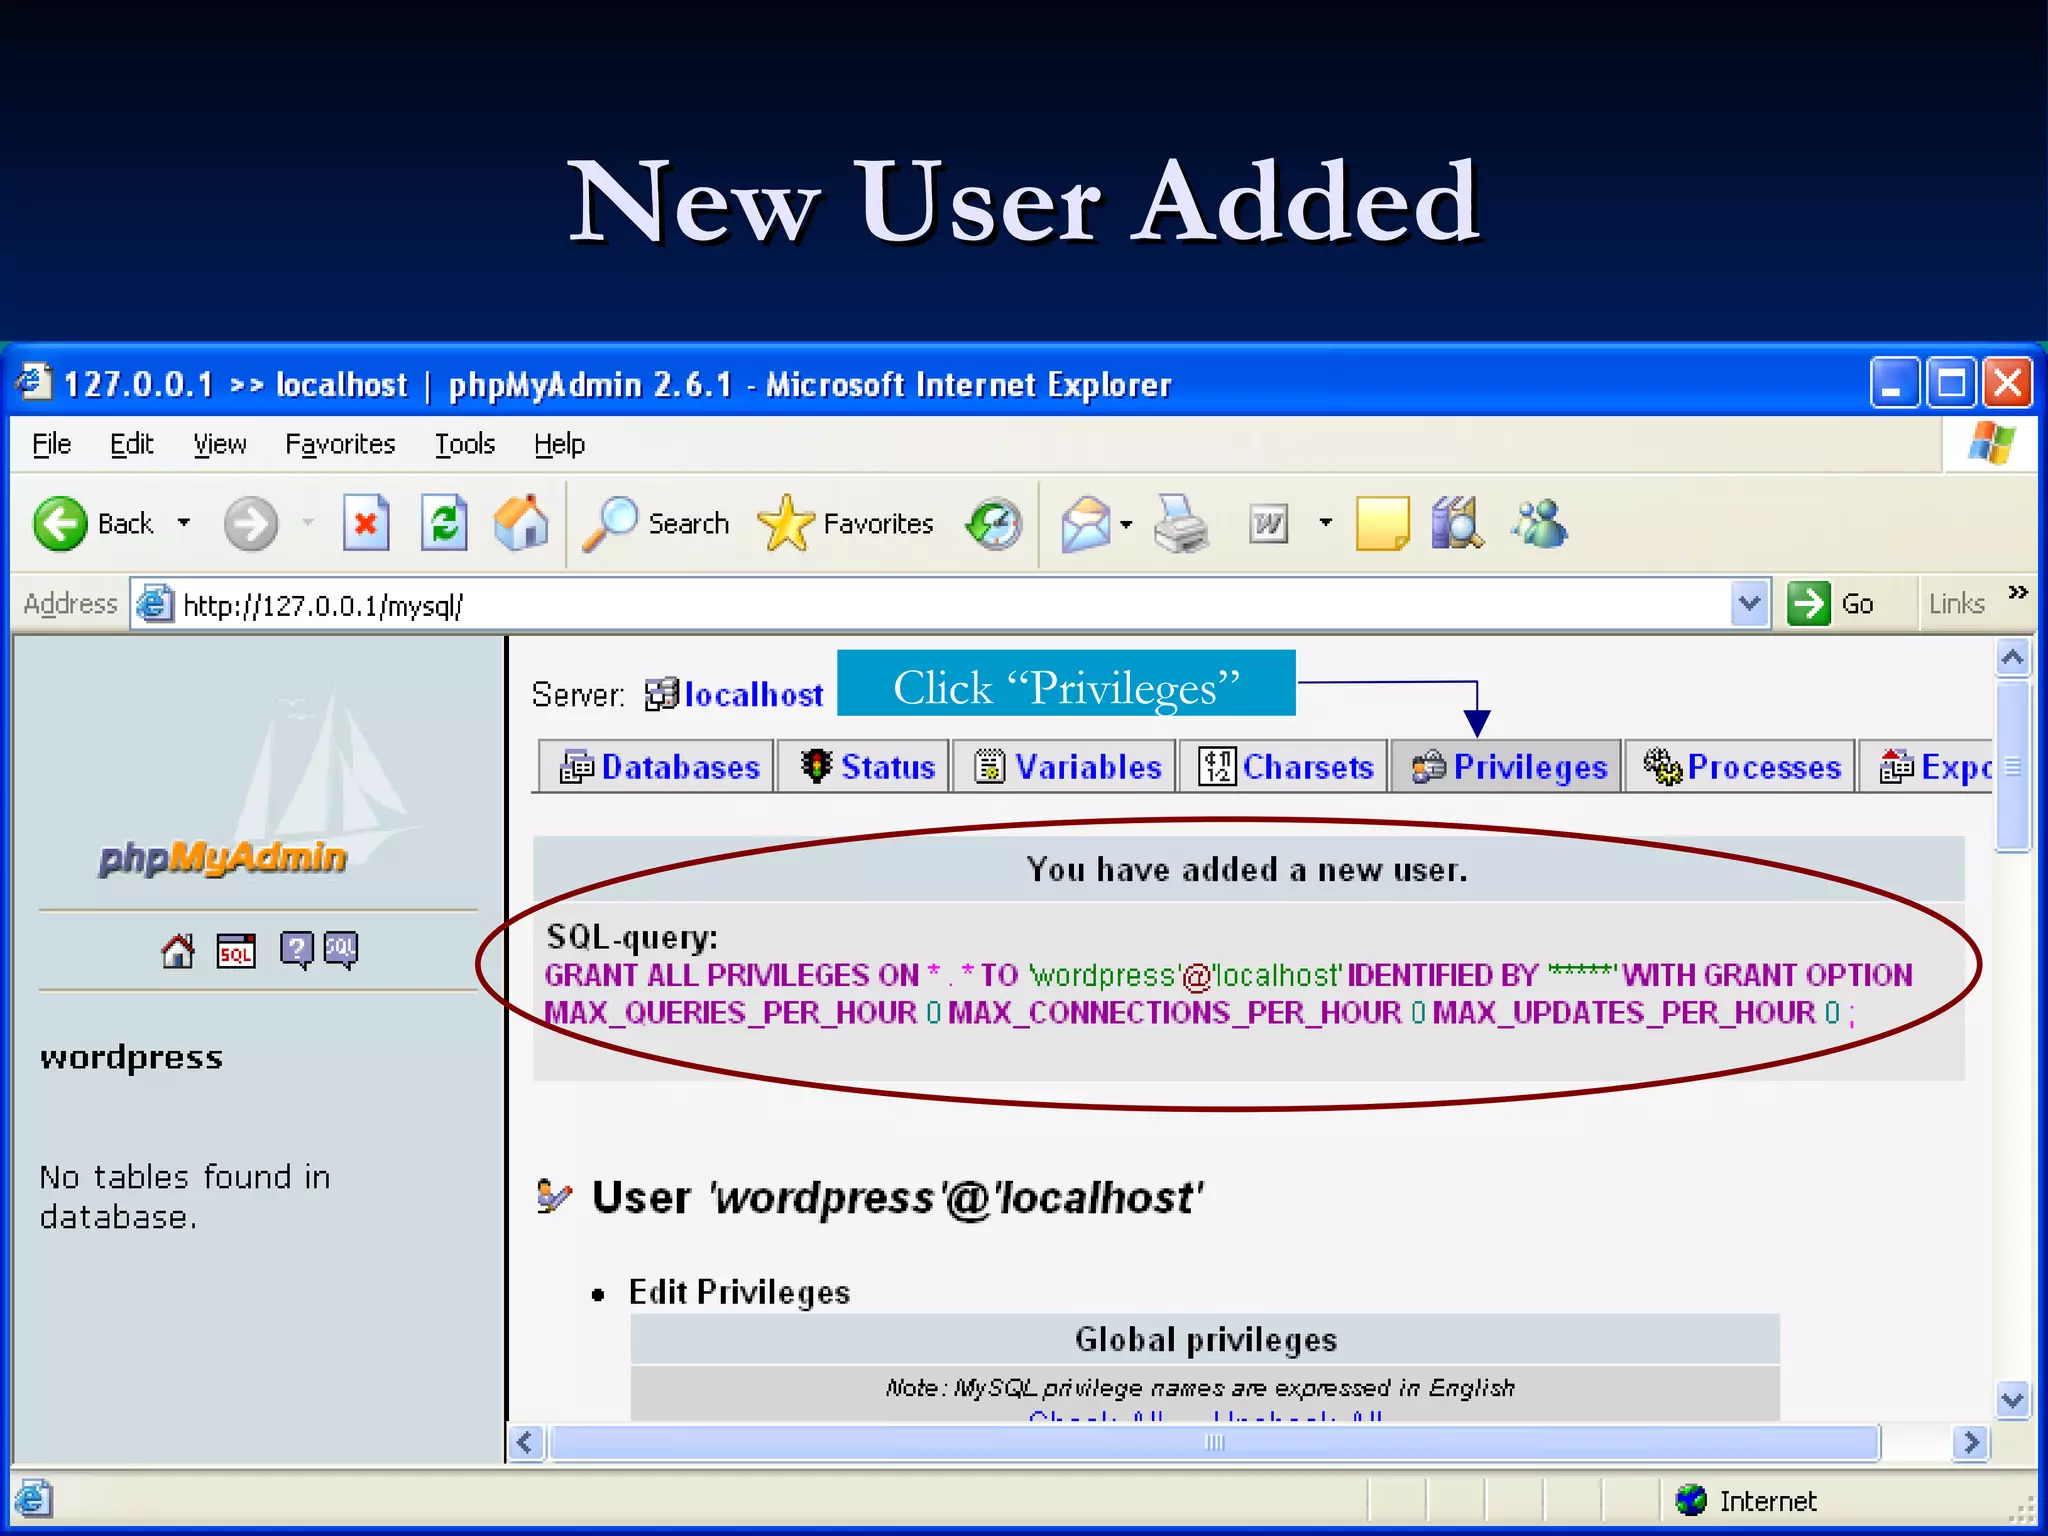Open the MySQL documentation SQL icon
Screen dimensions: 2048x1536
(341, 950)
